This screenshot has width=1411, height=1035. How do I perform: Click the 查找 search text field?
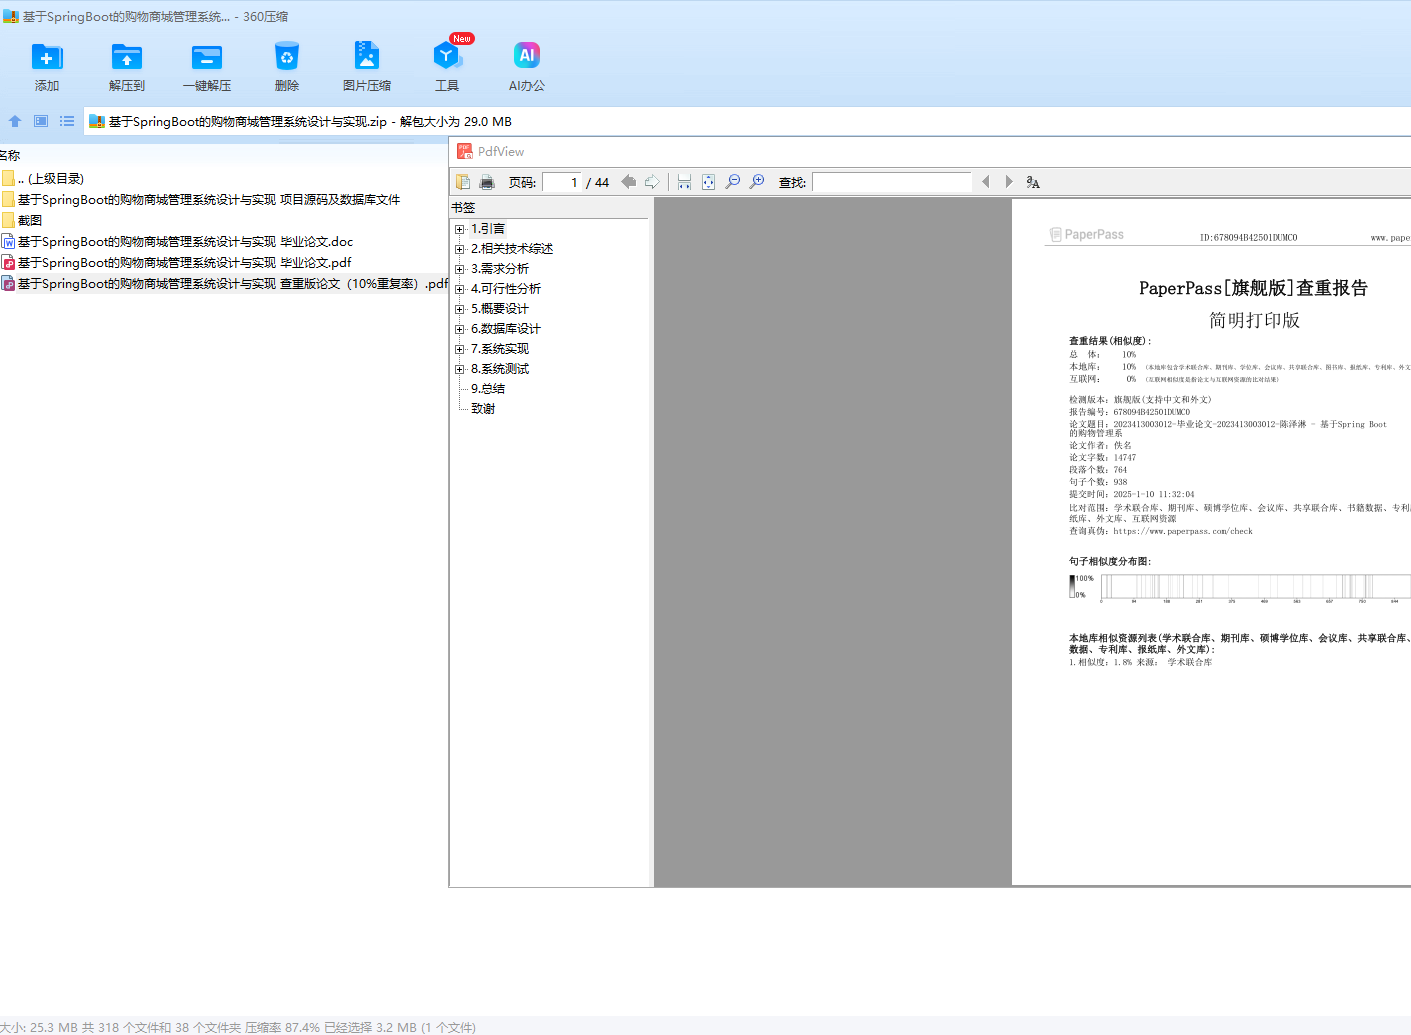pos(892,182)
